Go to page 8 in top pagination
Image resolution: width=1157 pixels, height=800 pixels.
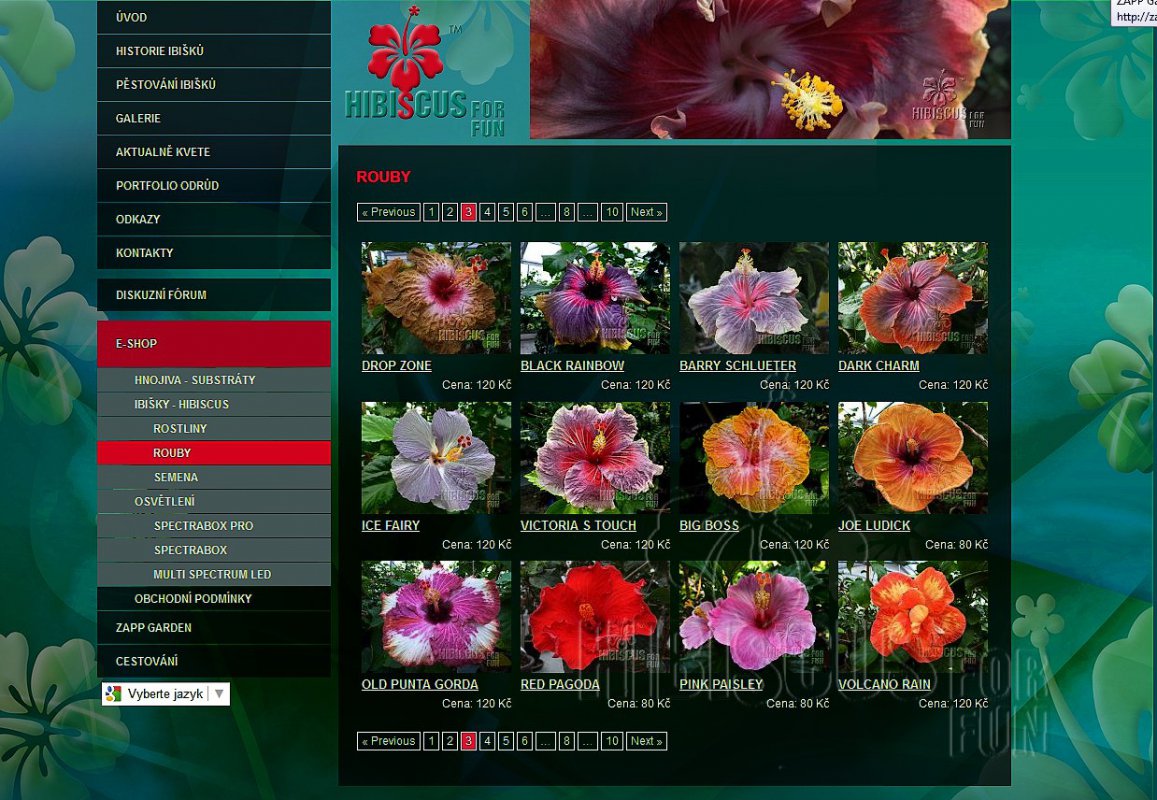(x=567, y=213)
